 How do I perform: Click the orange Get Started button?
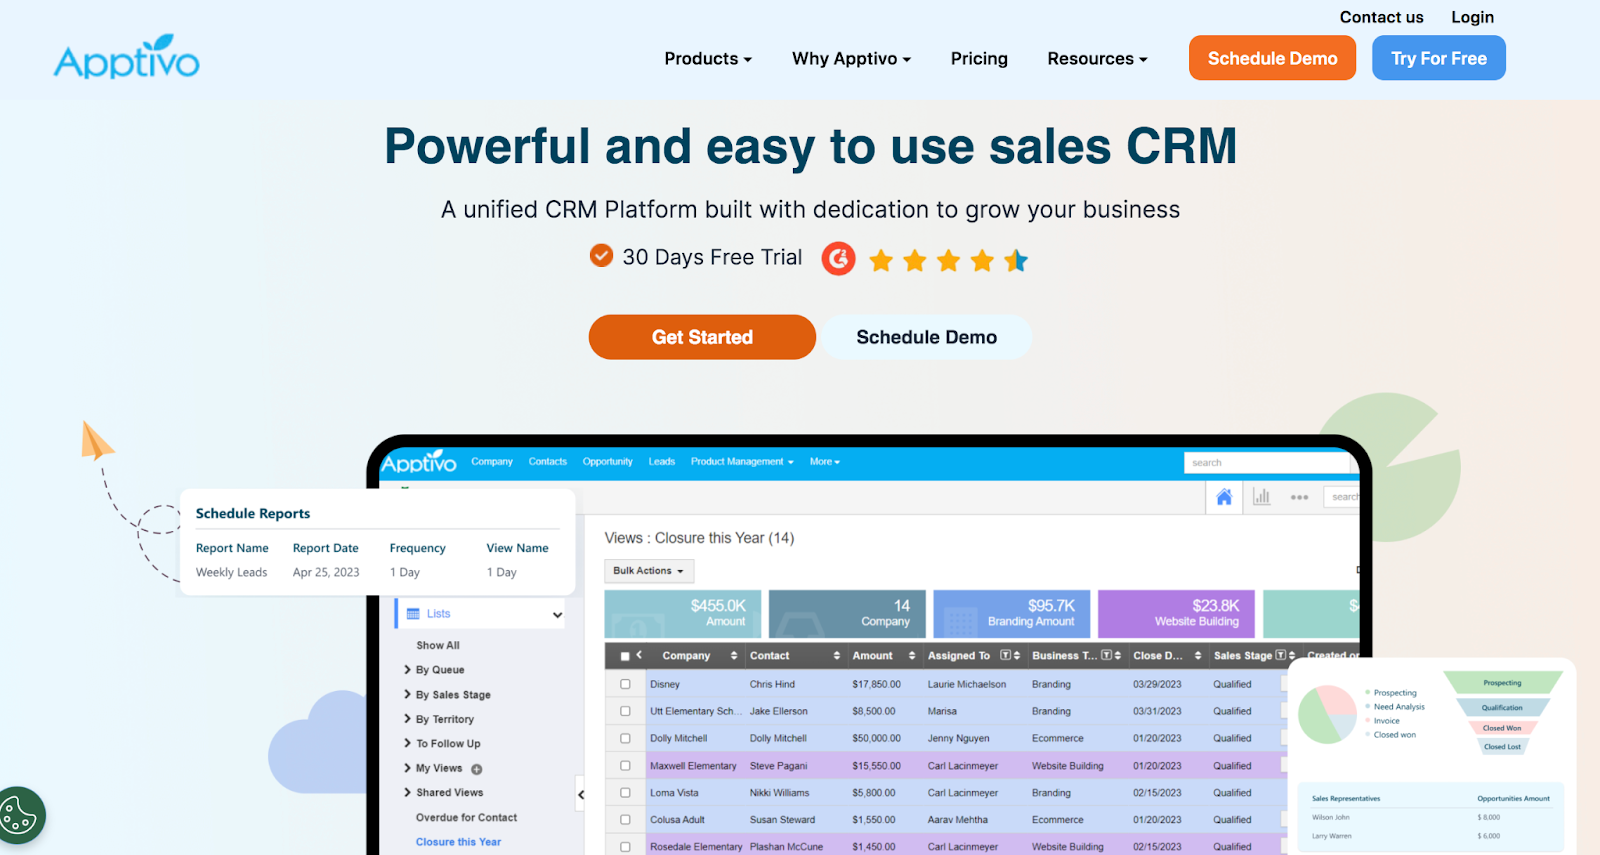(702, 337)
